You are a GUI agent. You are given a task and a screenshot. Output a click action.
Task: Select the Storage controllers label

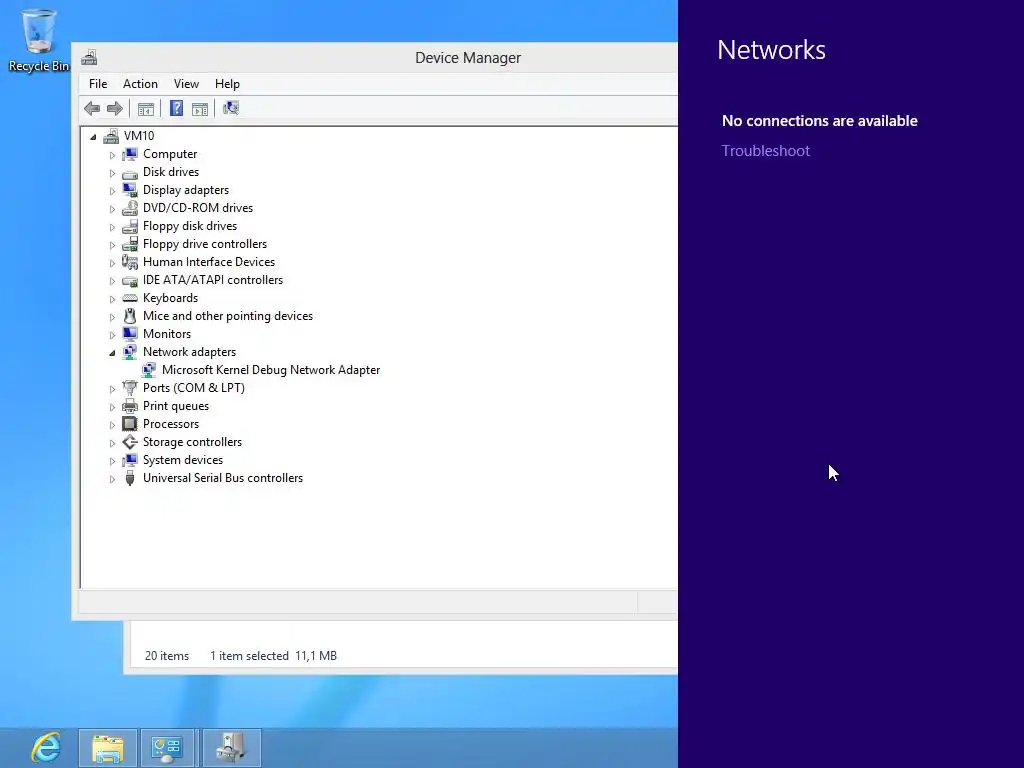[x=193, y=442]
